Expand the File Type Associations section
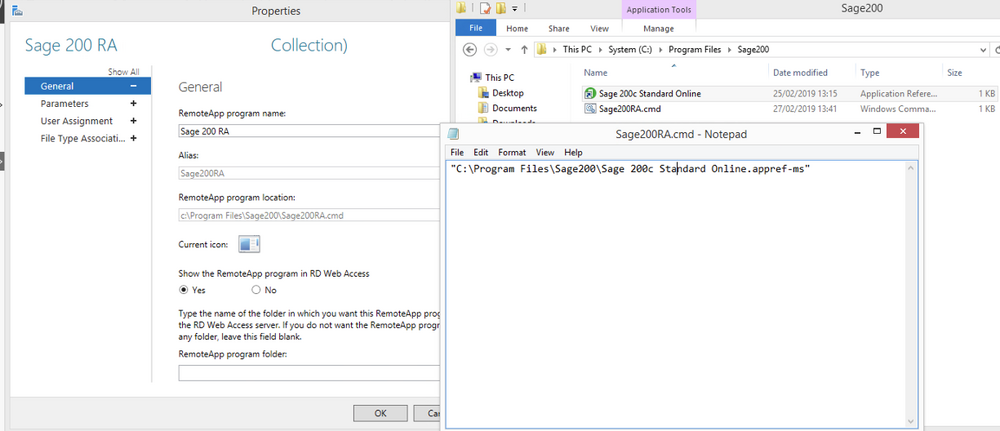Viewport: 1000px width, 431px height. (x=133, y=138)
